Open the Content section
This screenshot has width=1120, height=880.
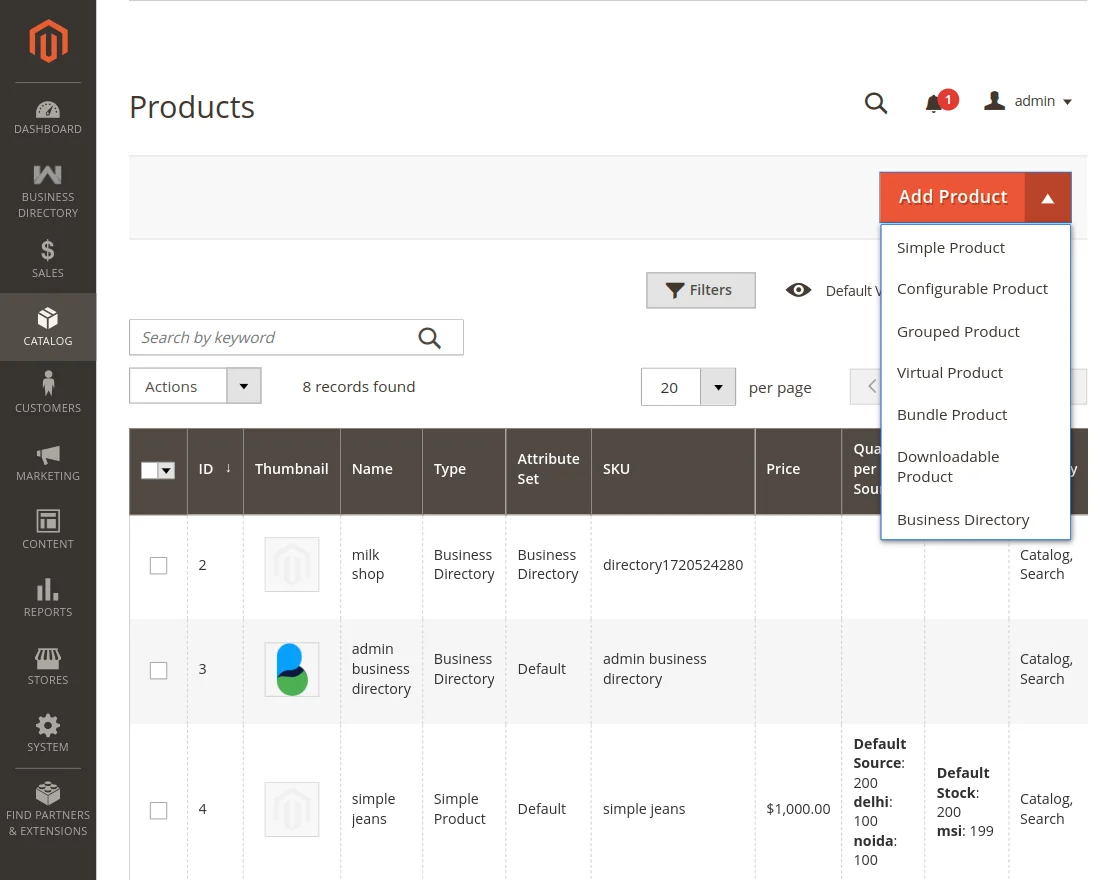(47, 528)
